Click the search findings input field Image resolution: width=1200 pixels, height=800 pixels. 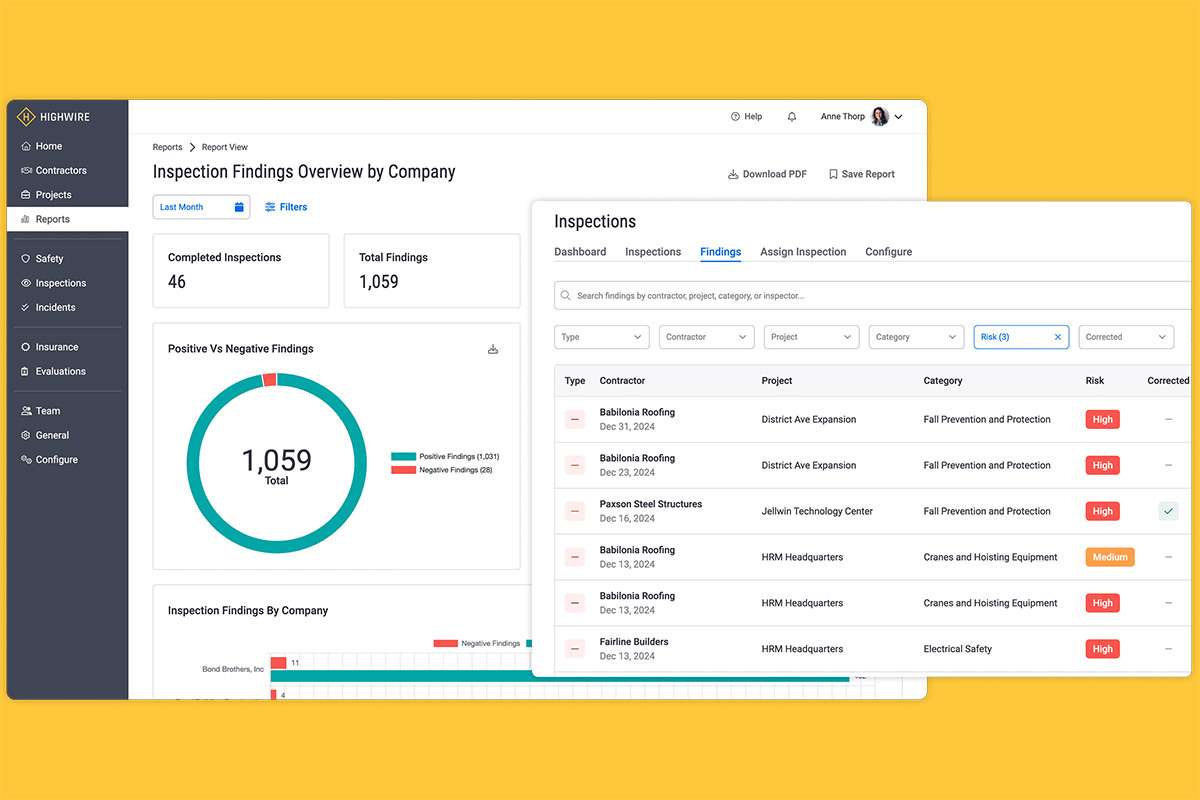coord(872,296)
